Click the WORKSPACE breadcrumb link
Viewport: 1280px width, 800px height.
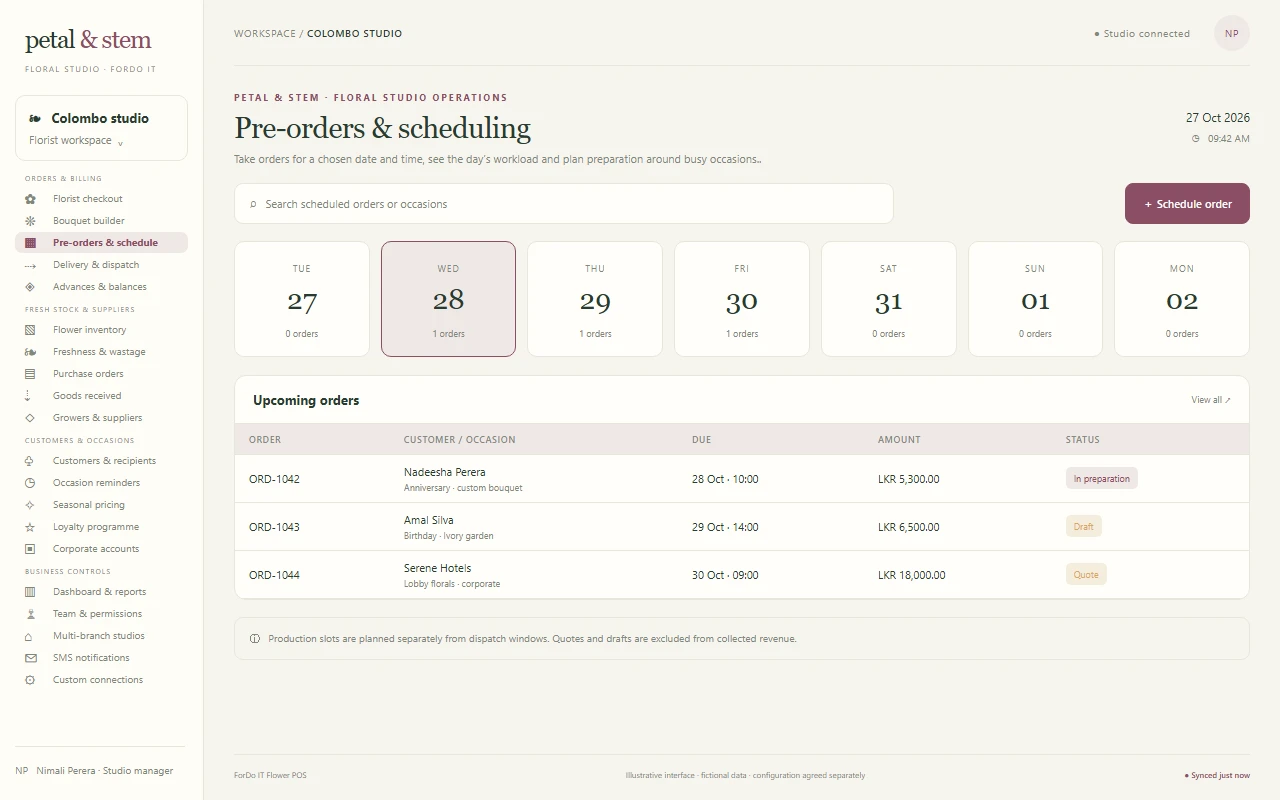click(x=265, y=34)
